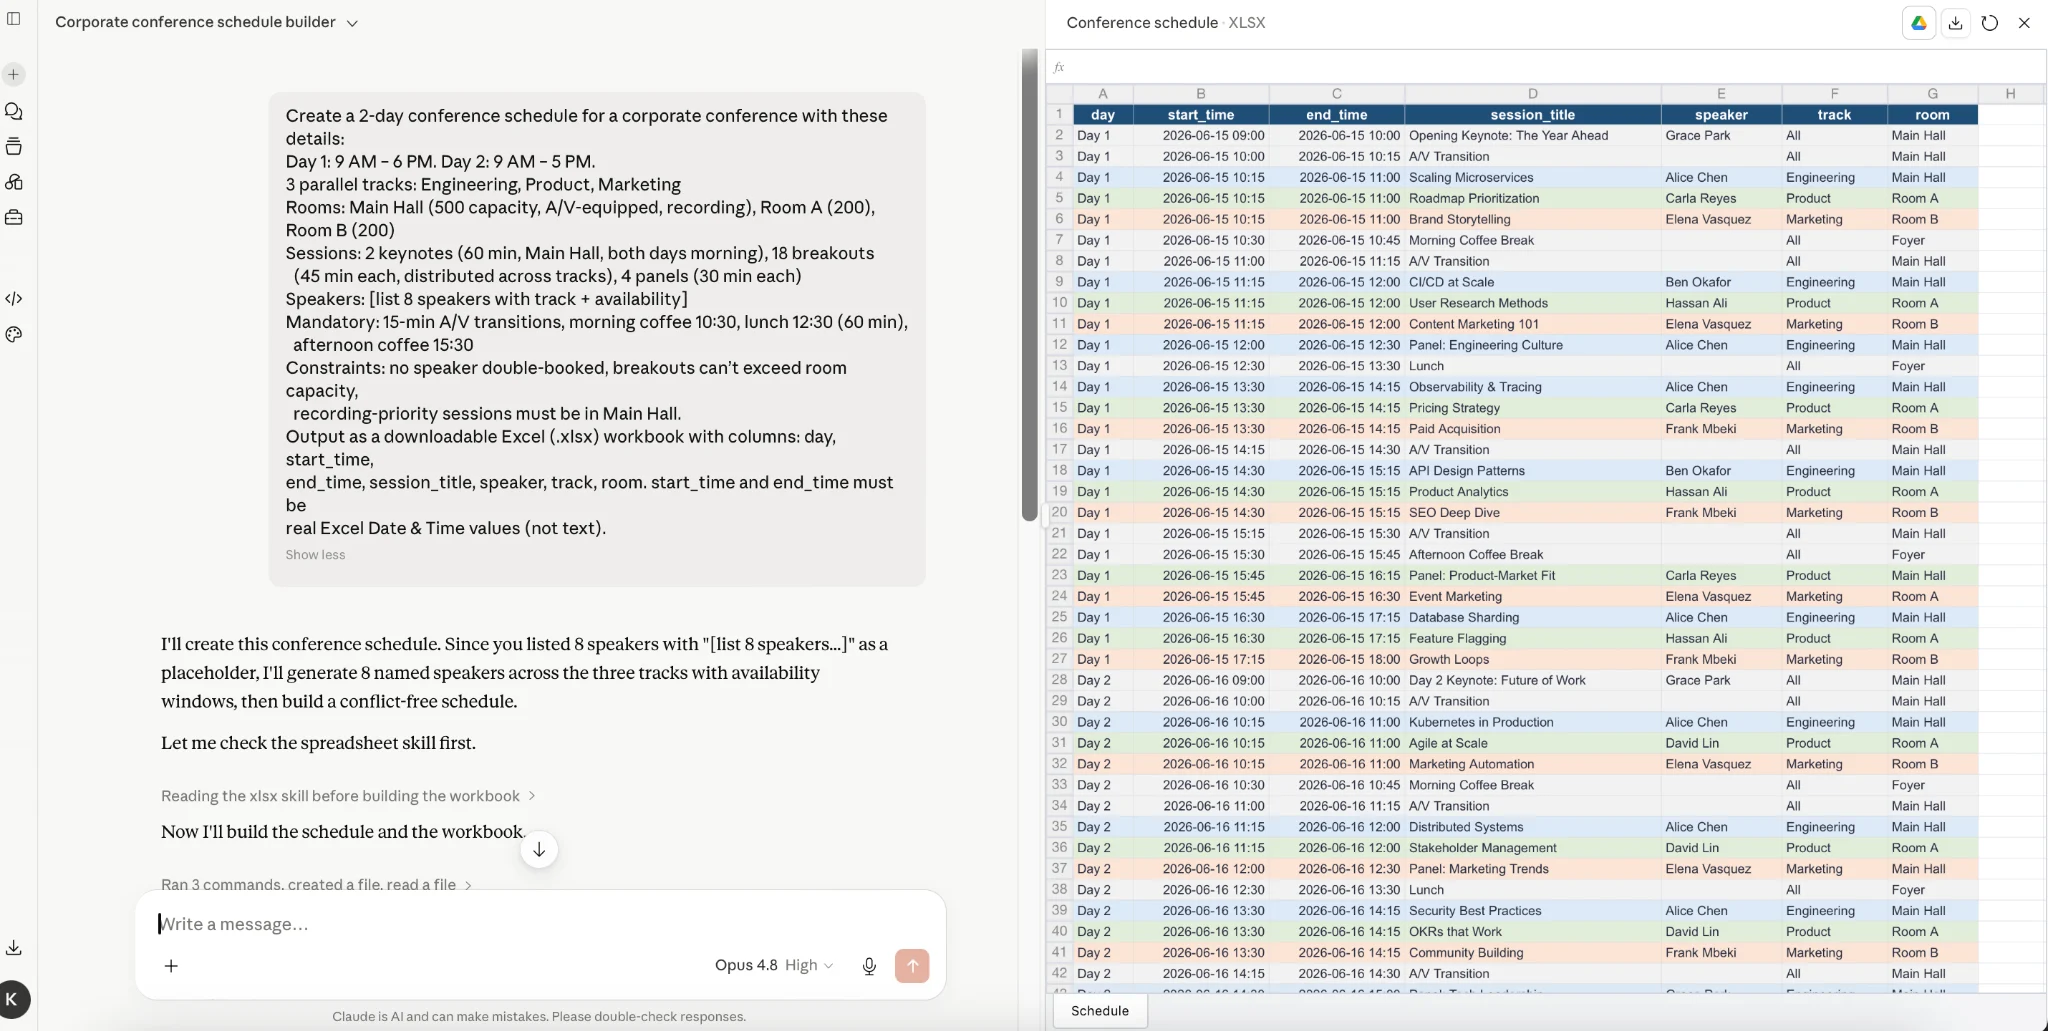Viewport: 2048px width, 1031px height.
Task: Click the chat vertical scrollbar
Action: [1029, 285]
